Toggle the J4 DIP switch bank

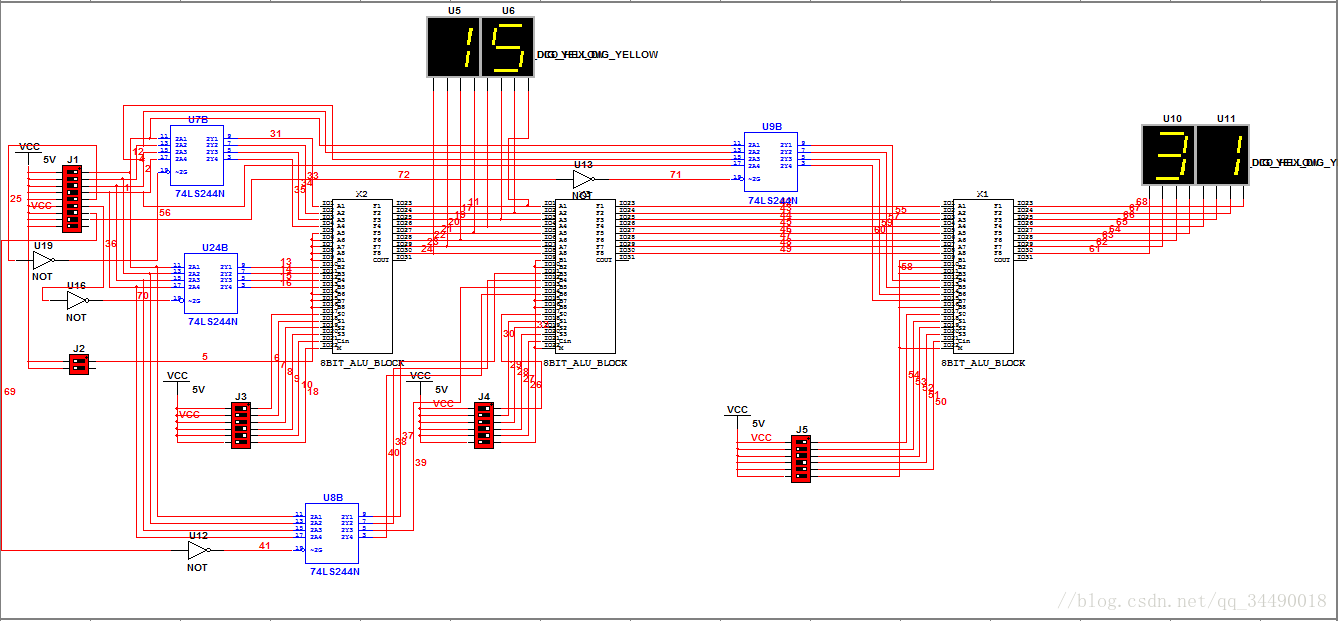pos(484,425)
